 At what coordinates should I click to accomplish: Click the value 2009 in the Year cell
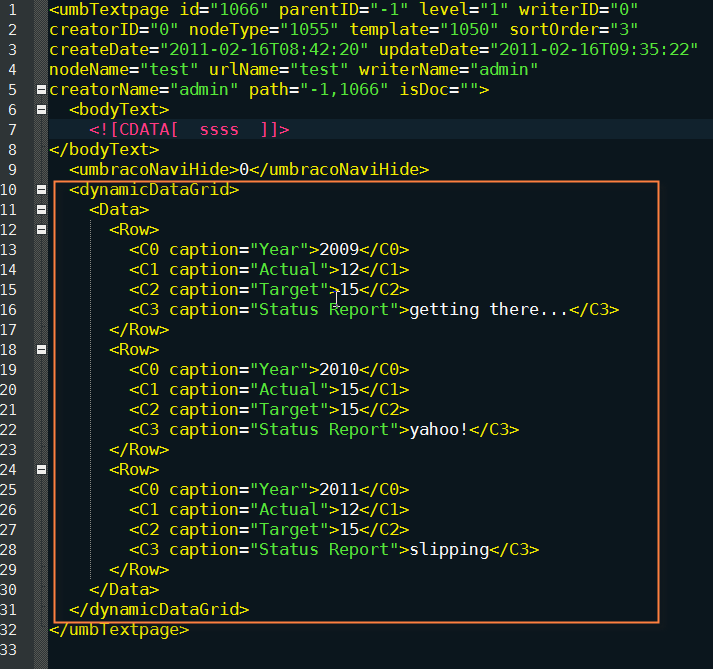click(339, 250)
